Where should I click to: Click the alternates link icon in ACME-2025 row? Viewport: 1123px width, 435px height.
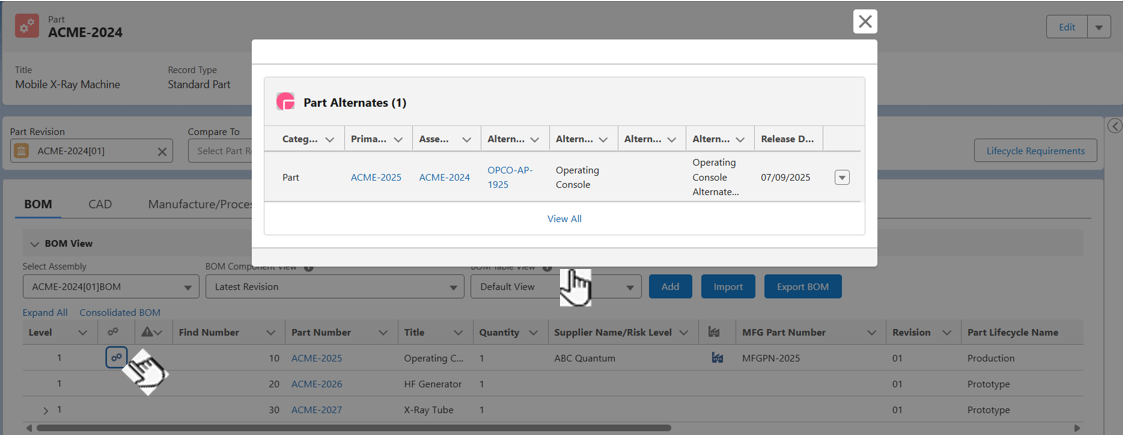(116, 358)
